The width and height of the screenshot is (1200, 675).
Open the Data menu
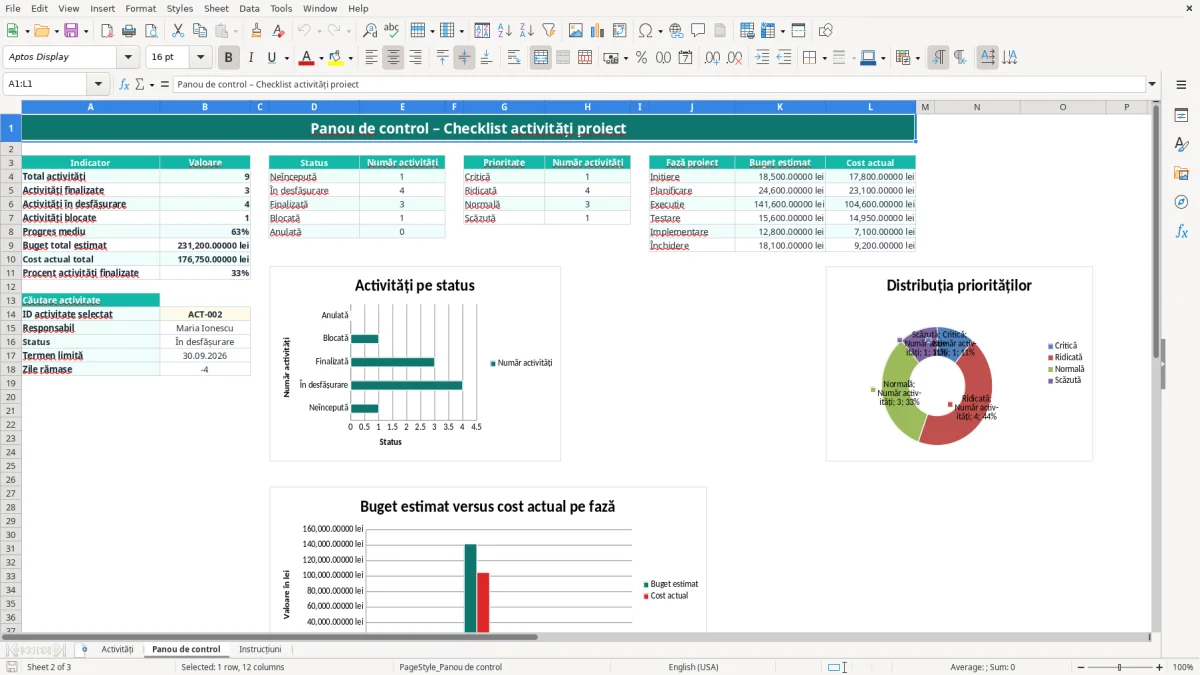[249, 8]
